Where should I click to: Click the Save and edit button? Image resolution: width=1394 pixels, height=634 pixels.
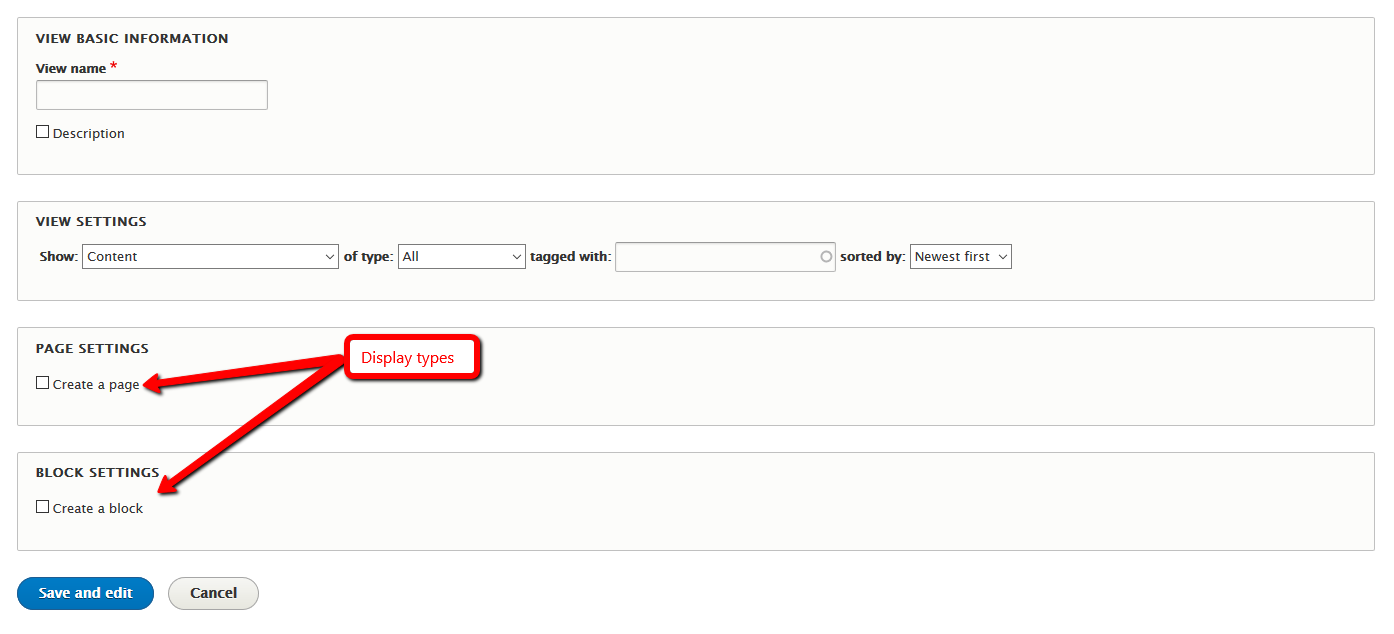click(85, 593)
